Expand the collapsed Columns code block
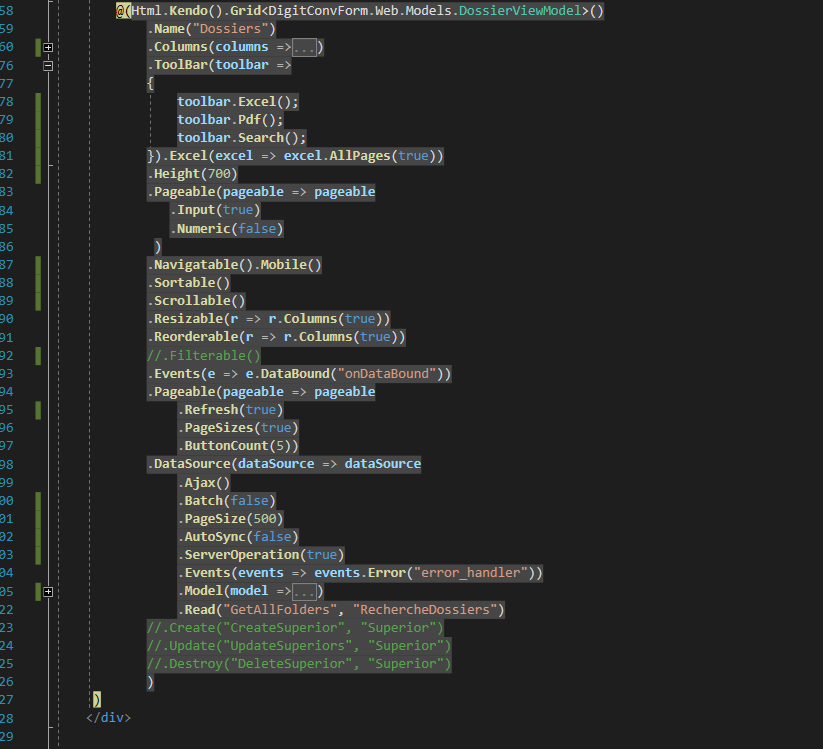 coord(47,48)
